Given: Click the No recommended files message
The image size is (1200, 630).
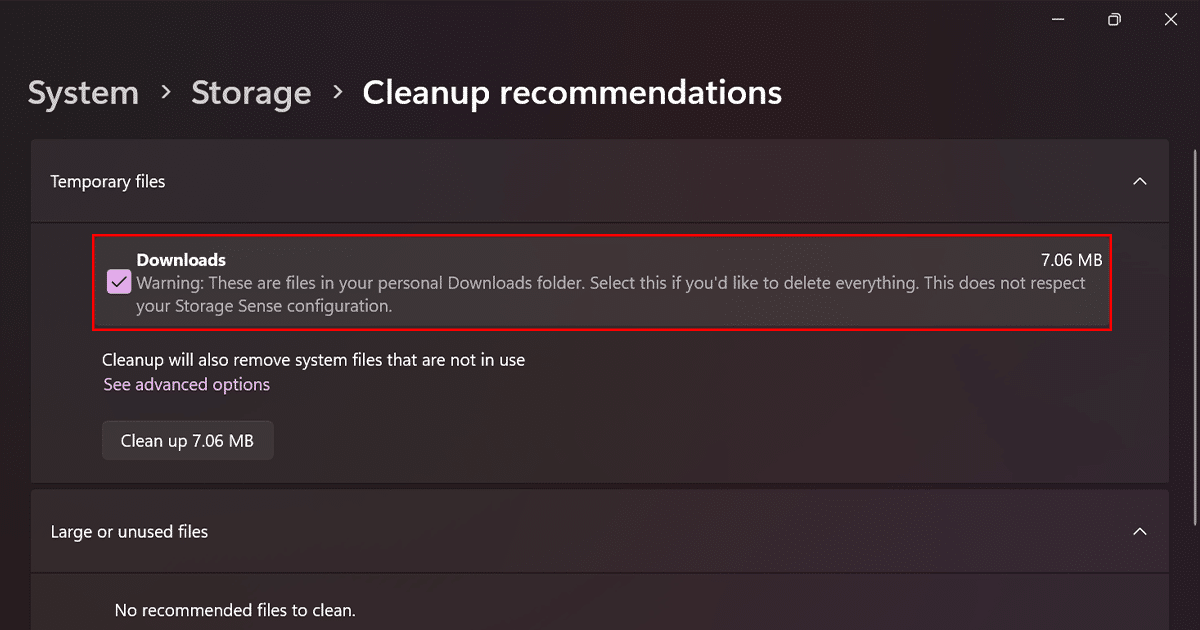Looking at the screenshot, I should [x=235, y=610].
